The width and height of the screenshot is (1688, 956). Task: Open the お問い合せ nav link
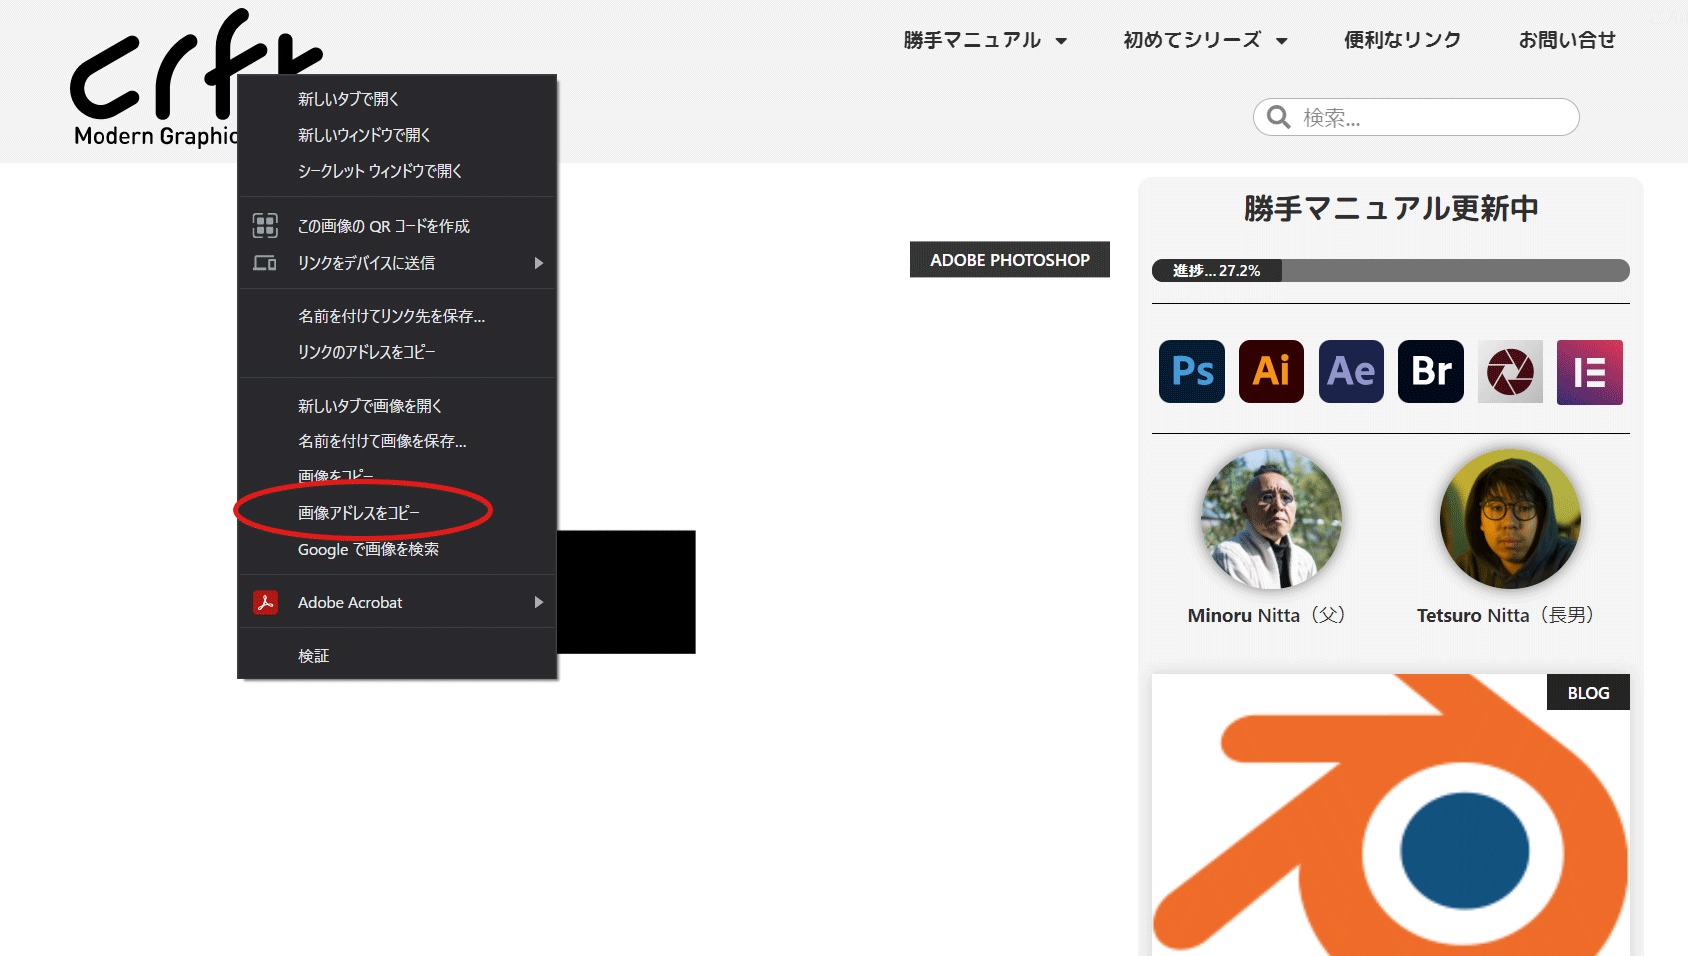pyautogui.click(x=1567, y=40)
